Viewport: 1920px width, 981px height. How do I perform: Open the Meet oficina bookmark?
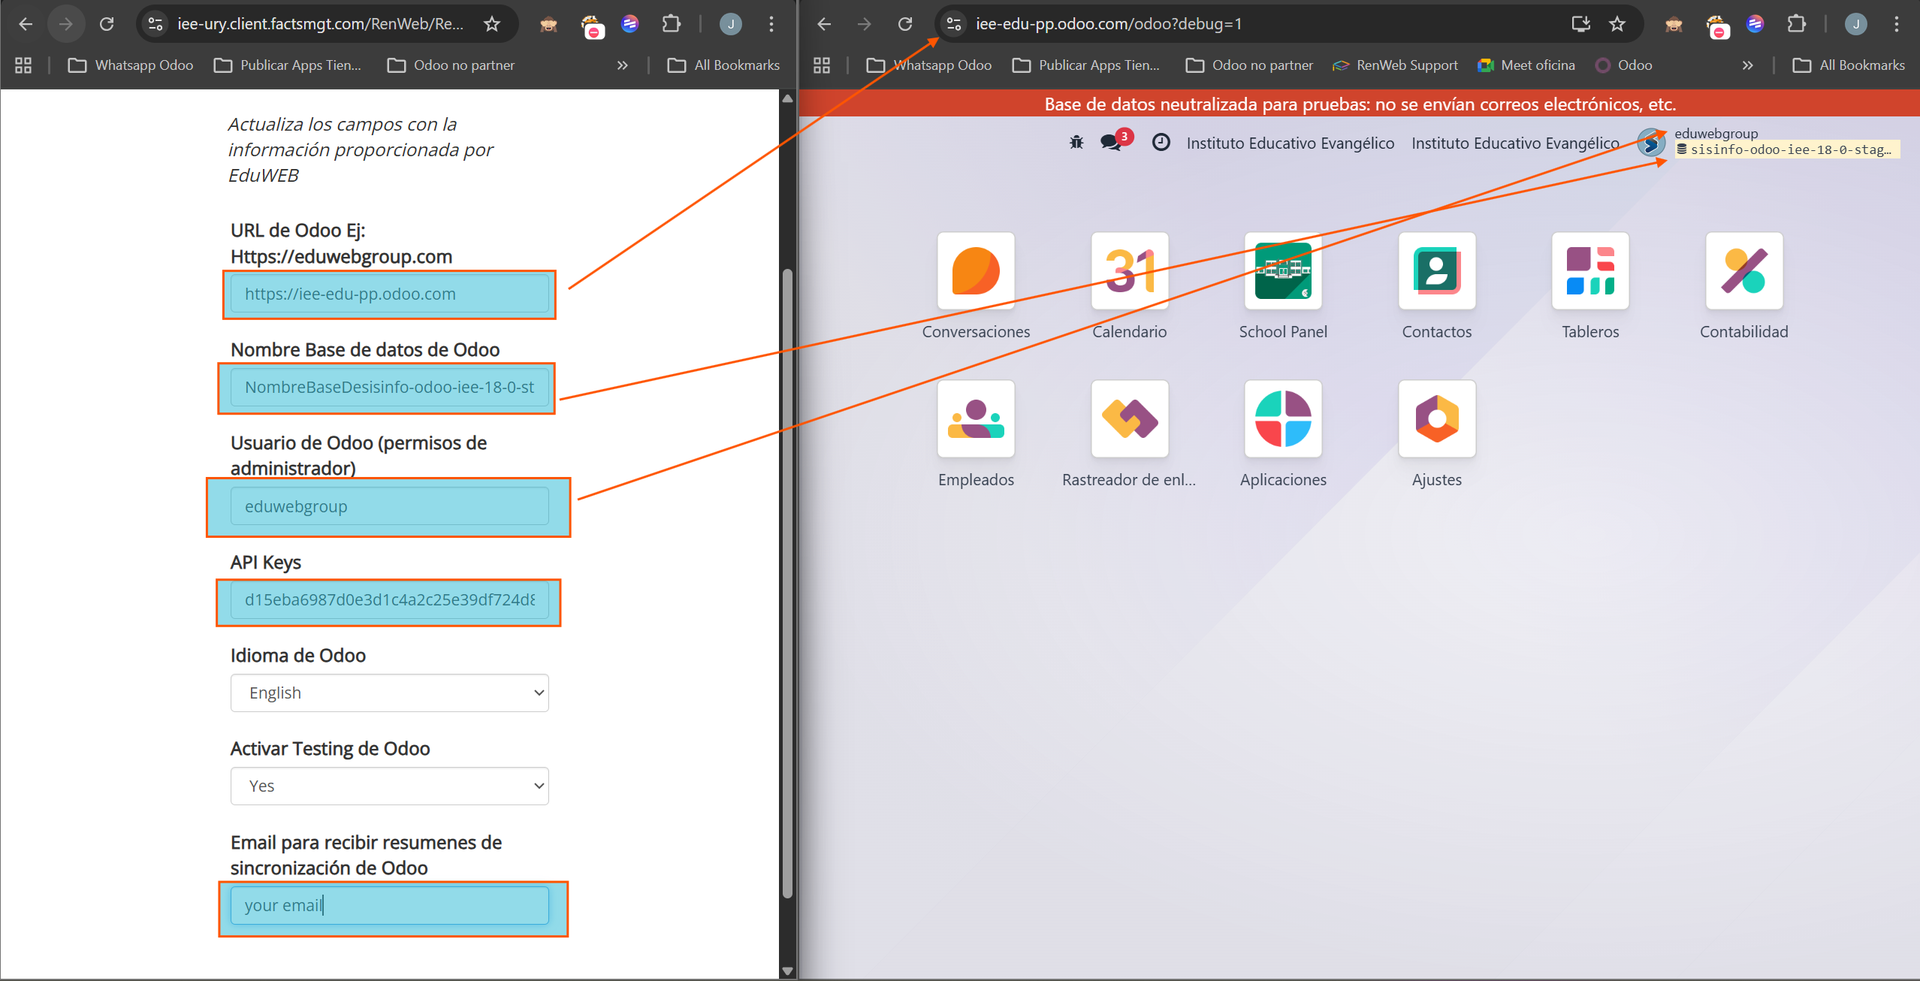[x=1526, y=65]
